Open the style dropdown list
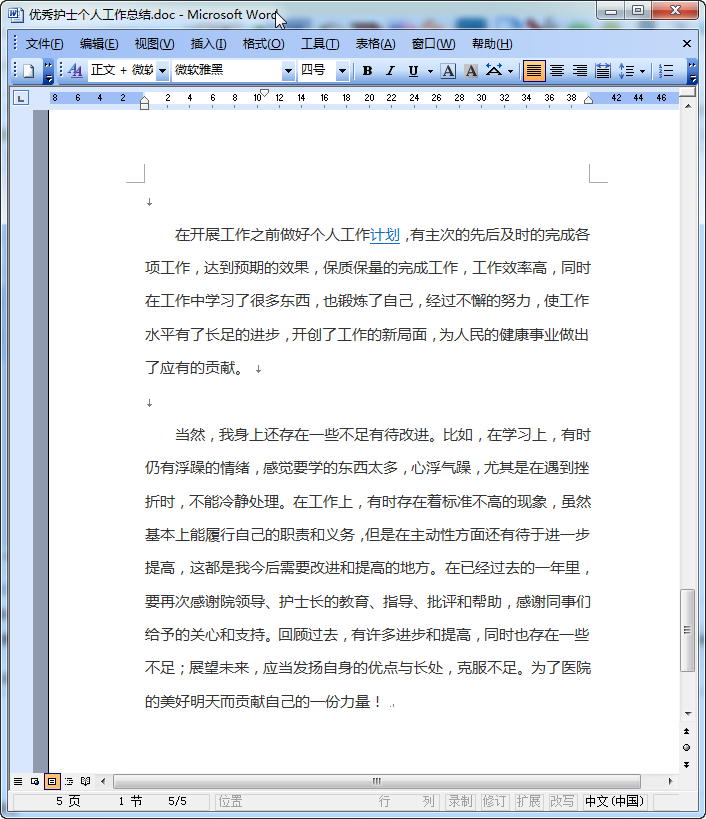 pyautogui.click(x=162, y=71)
